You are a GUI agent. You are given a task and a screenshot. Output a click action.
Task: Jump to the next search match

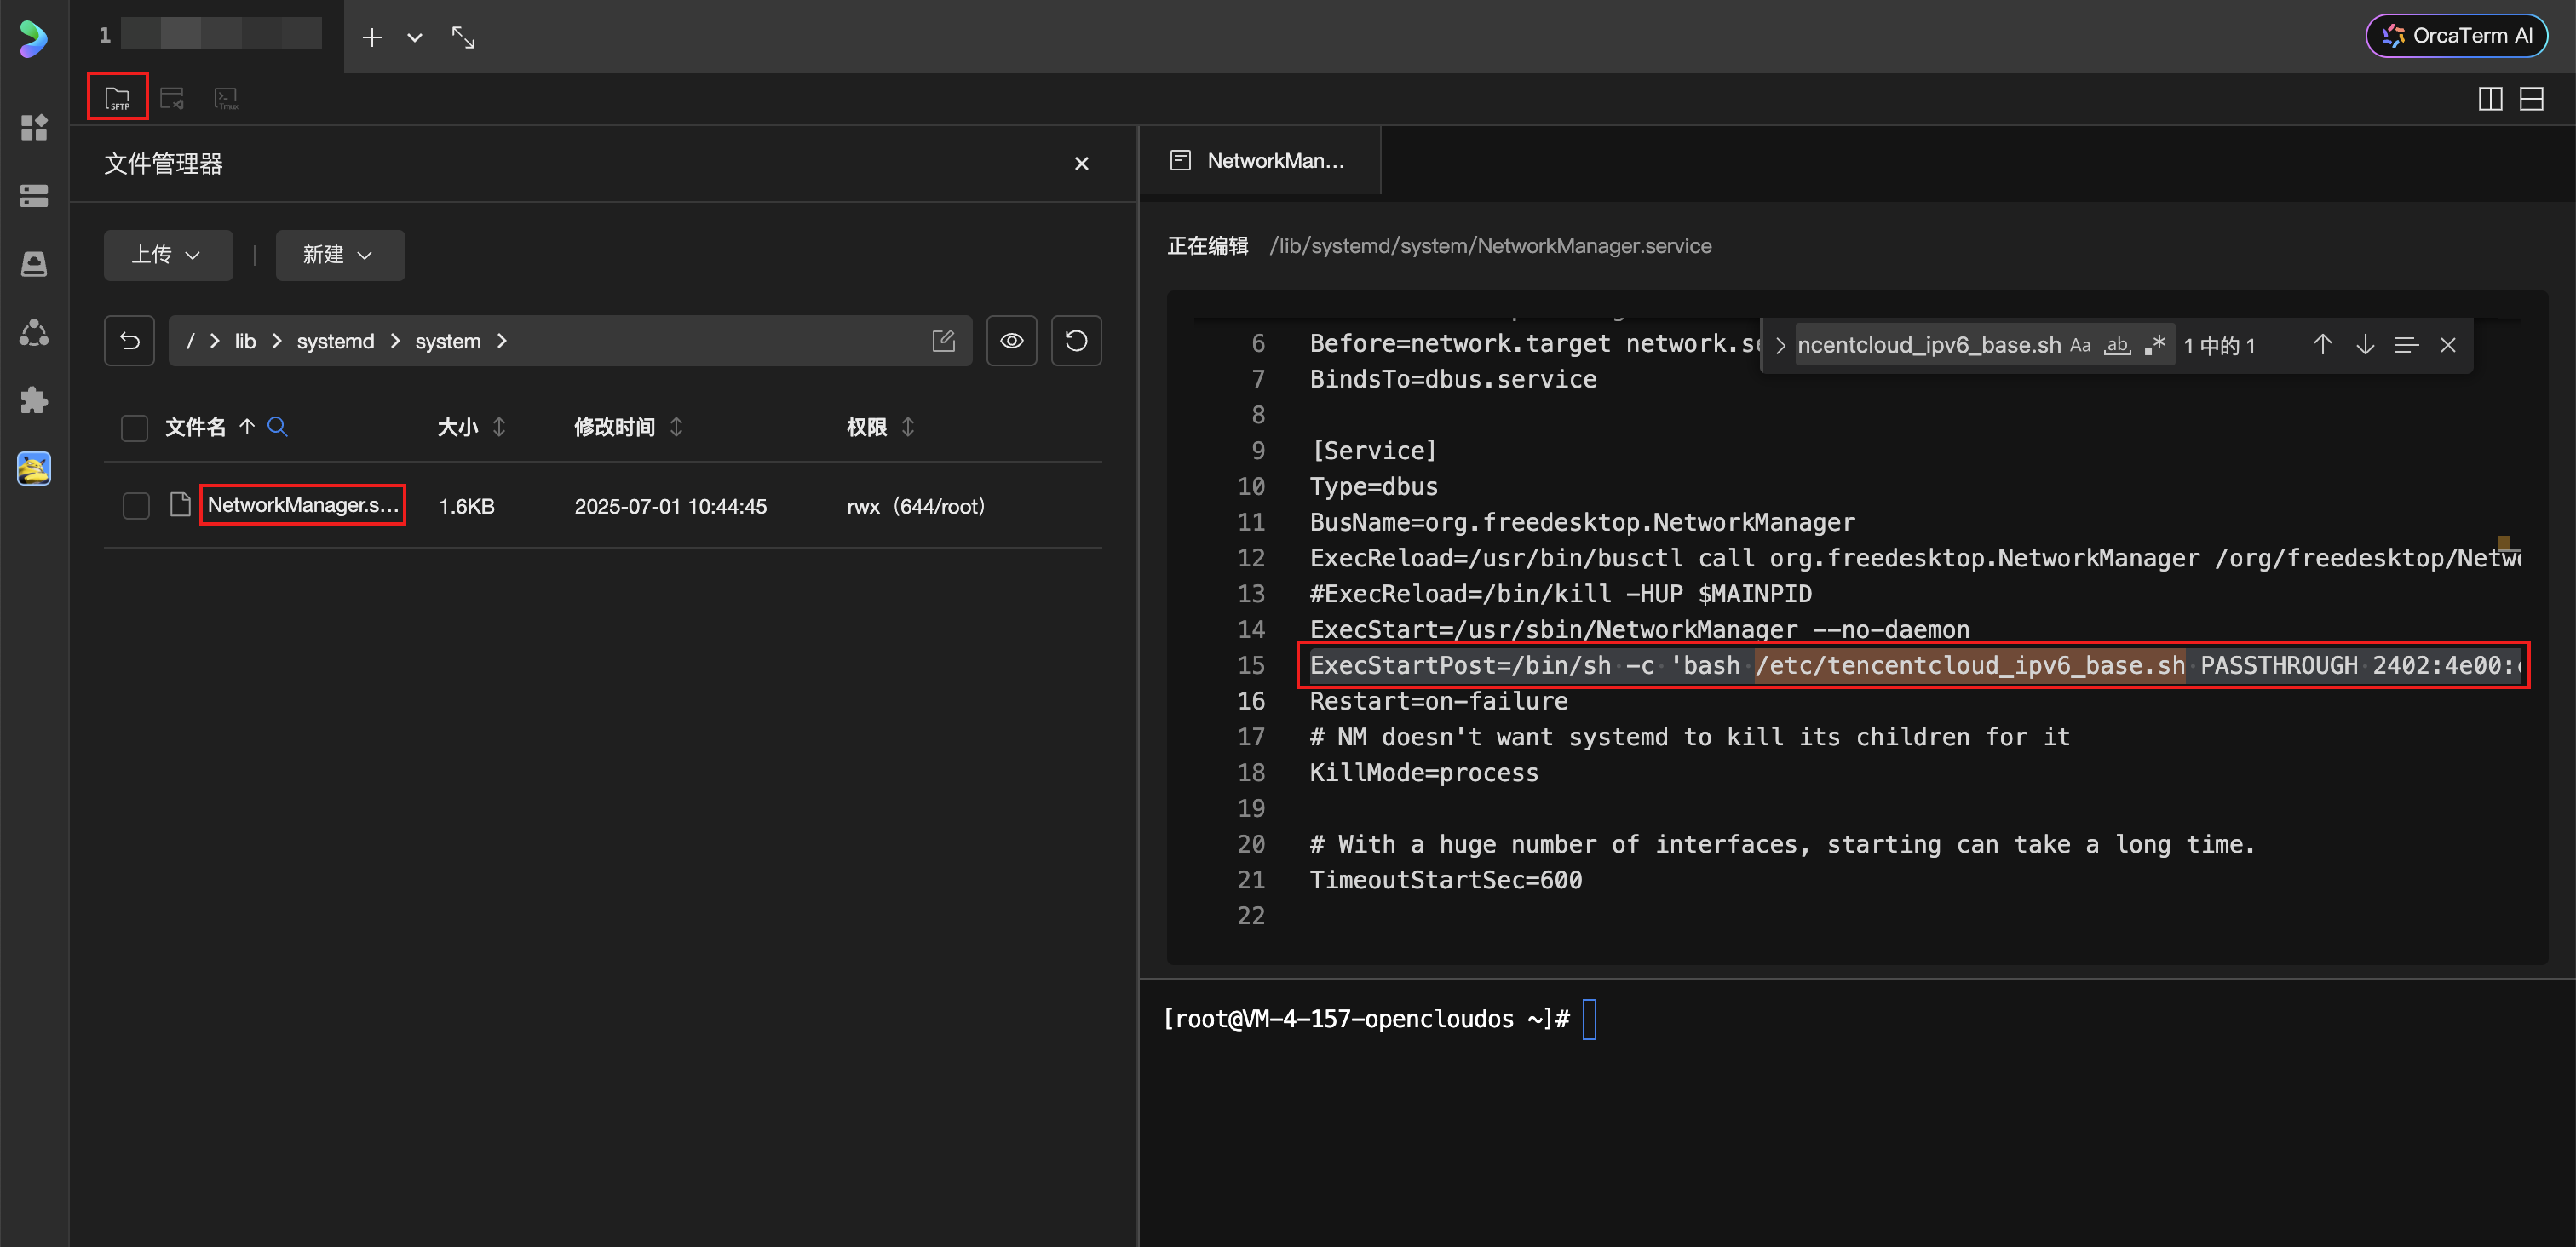pyautogui.click(x=2364, y=345)
